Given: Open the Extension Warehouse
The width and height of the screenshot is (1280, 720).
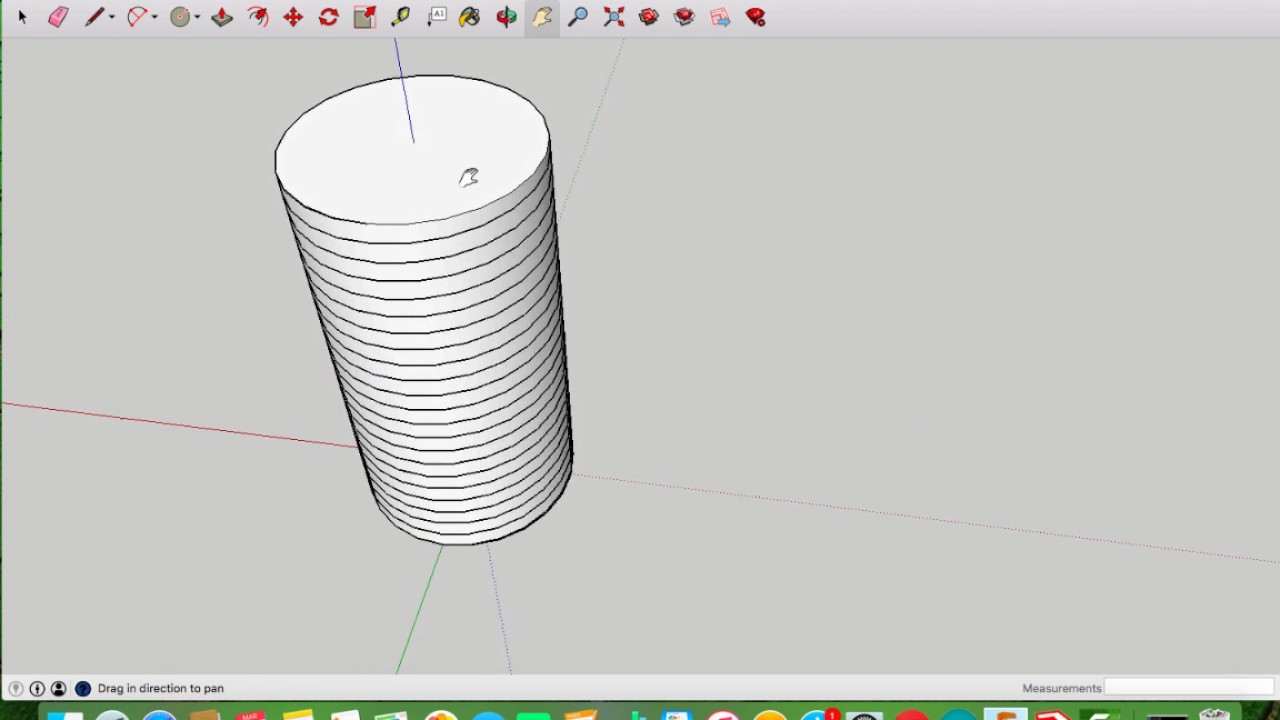Looking at the screenshot, I should tap(684, 17).
